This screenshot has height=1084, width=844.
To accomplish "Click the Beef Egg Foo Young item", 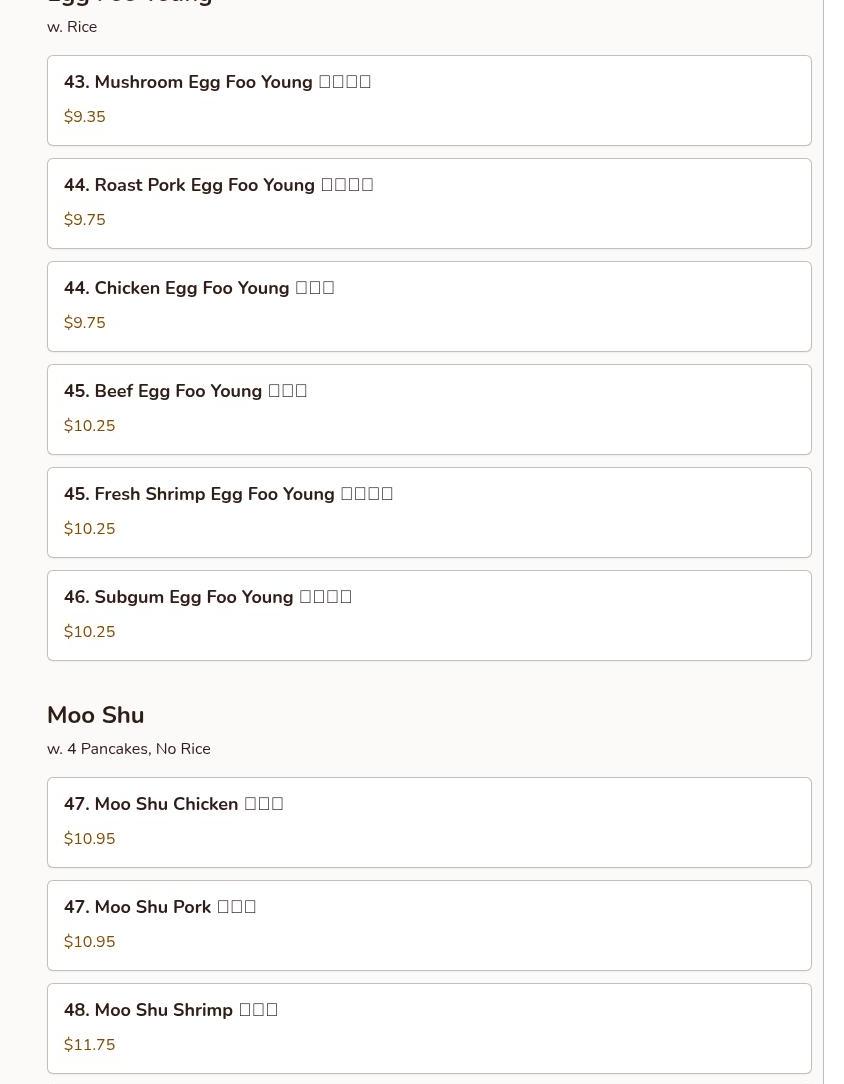I will 429,409.
